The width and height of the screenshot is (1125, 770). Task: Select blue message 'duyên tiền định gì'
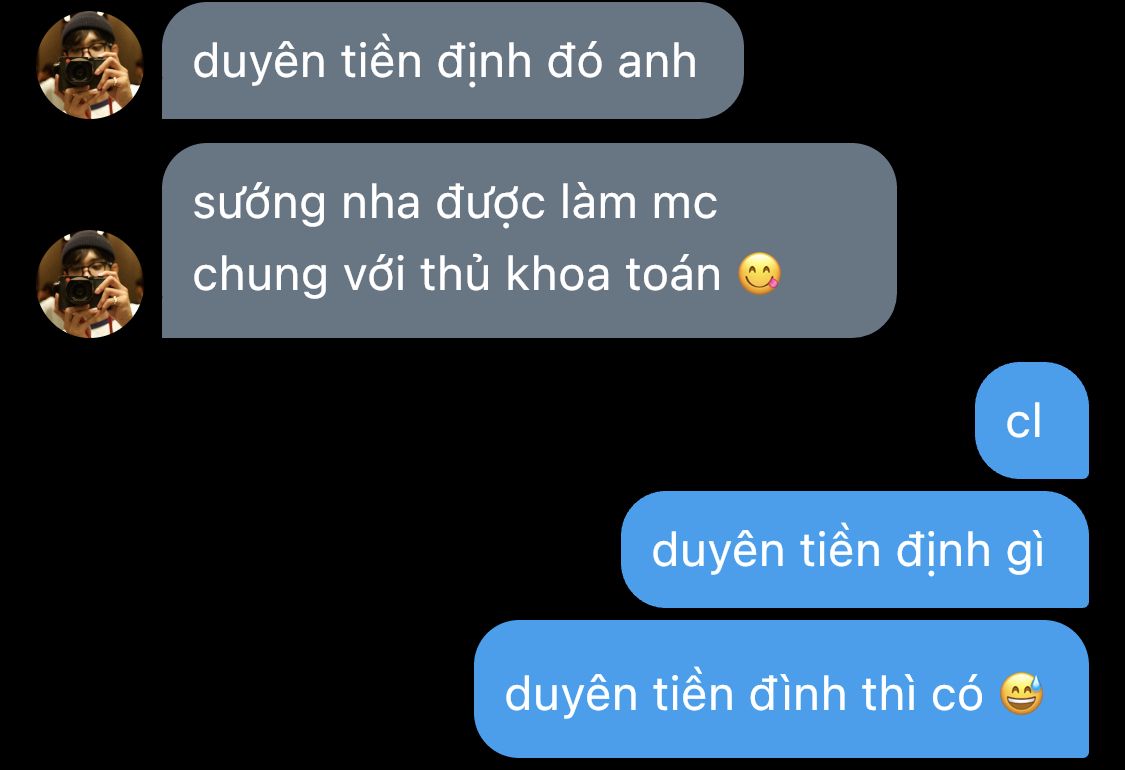tap(855, 550)
